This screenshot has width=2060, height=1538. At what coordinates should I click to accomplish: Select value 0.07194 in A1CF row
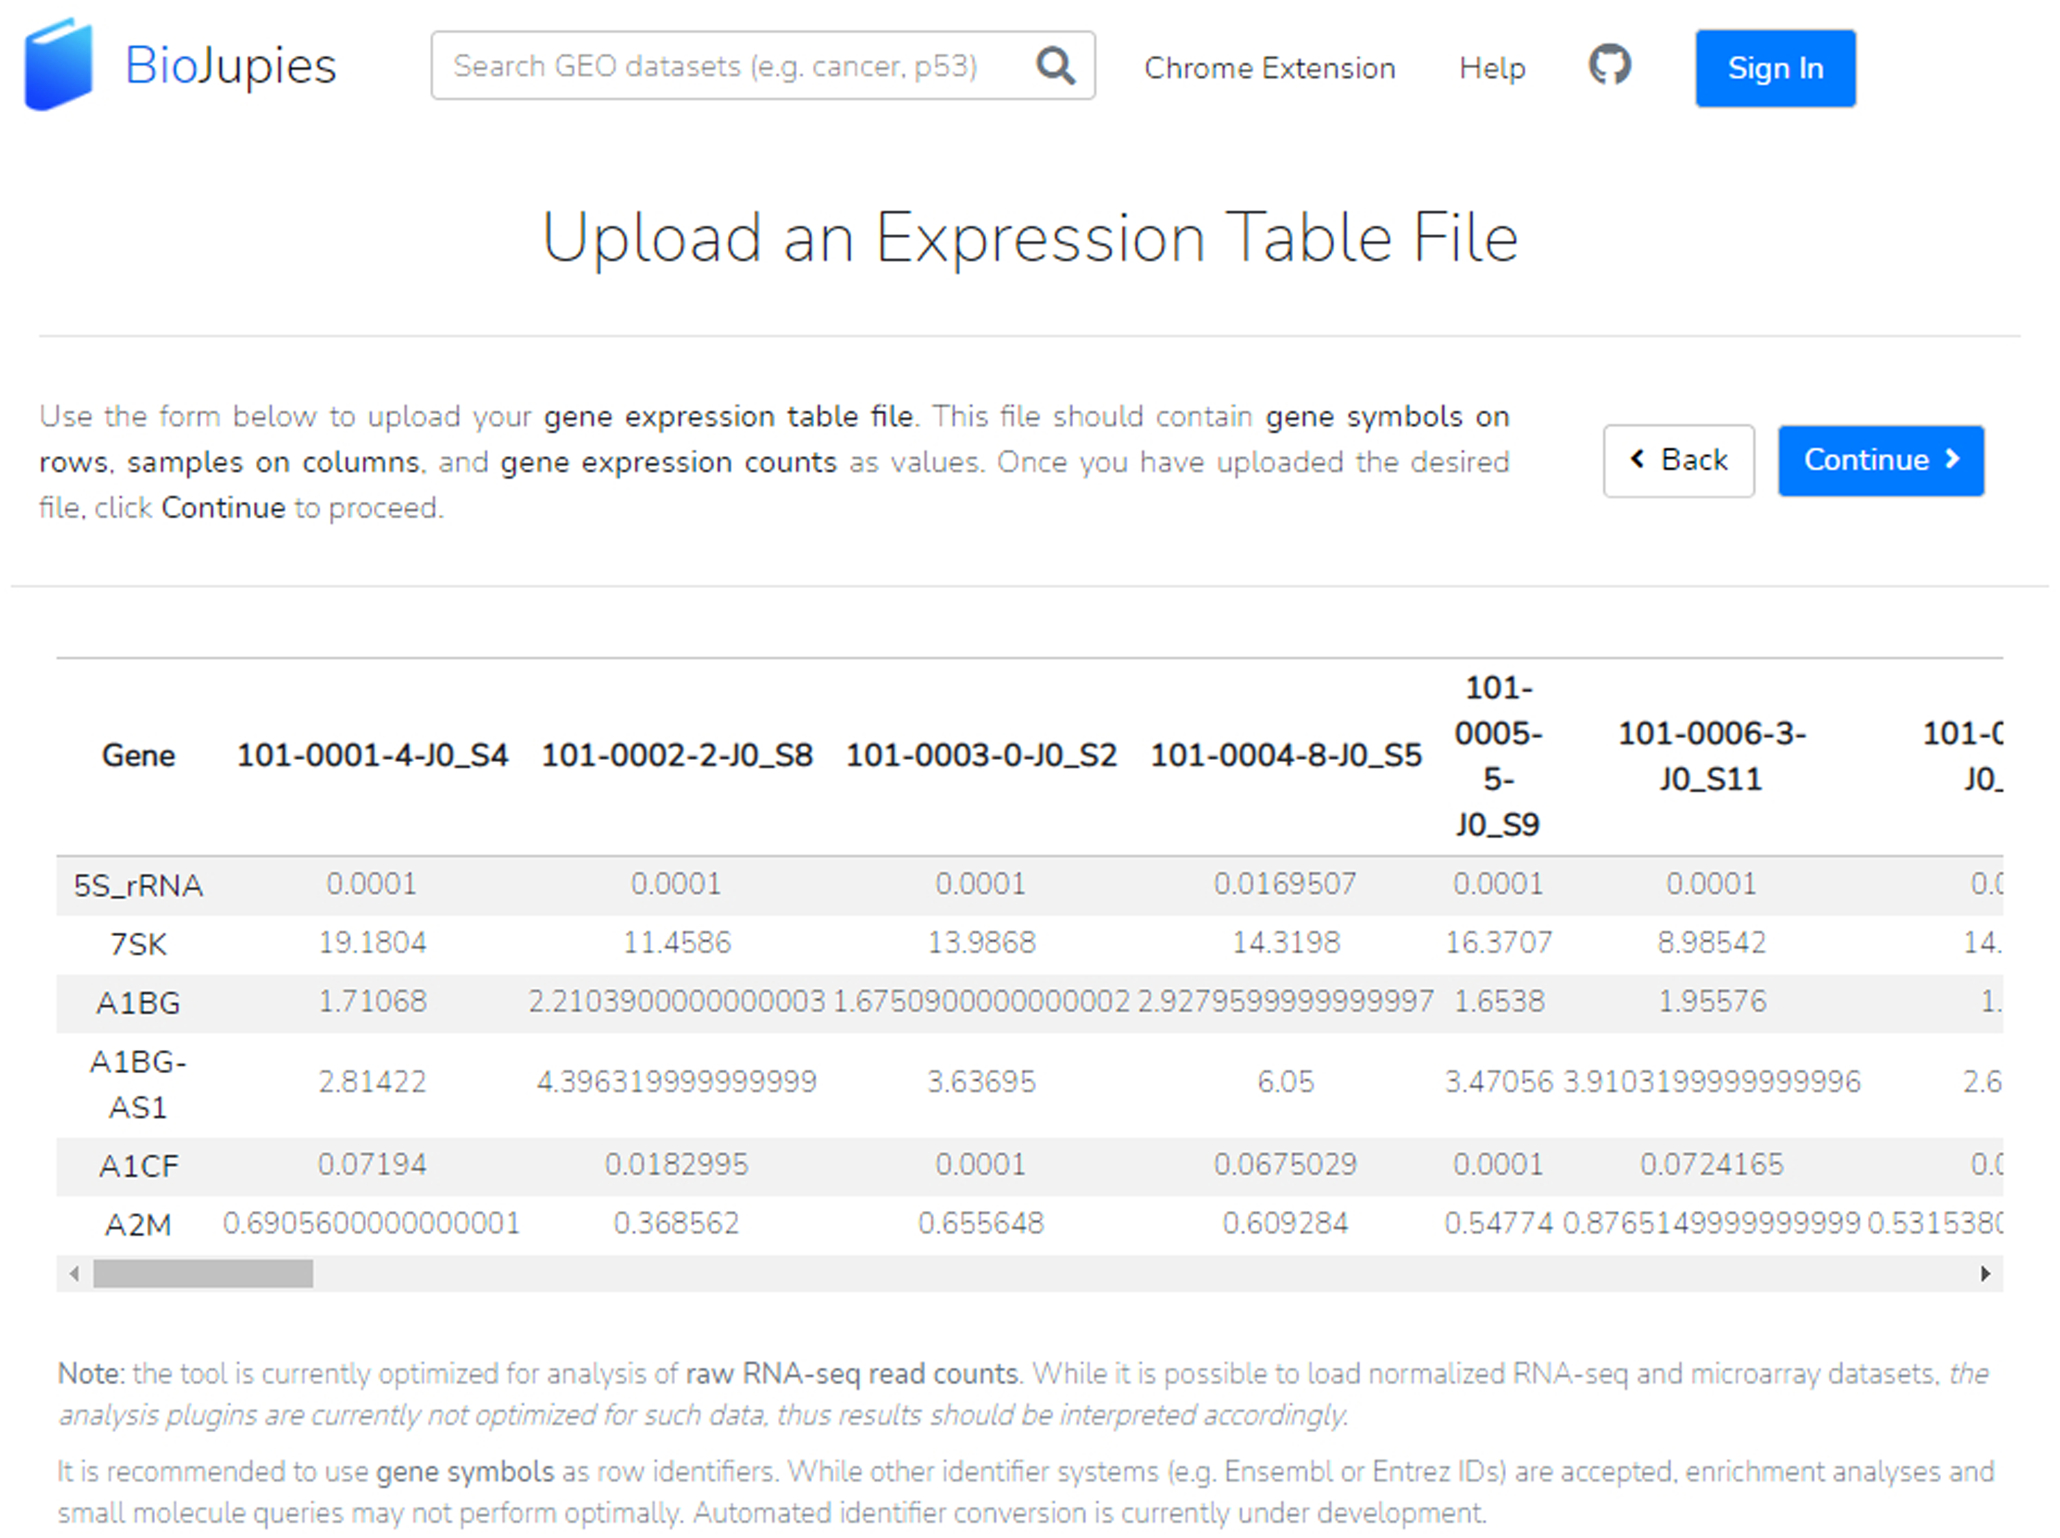[372, 1164]
